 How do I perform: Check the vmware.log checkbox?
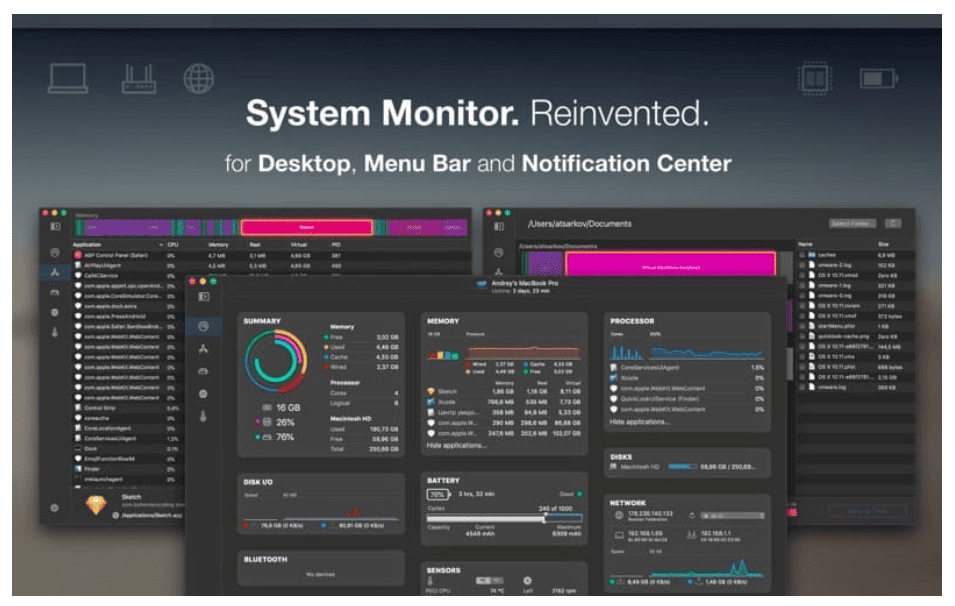pos(802,387)
